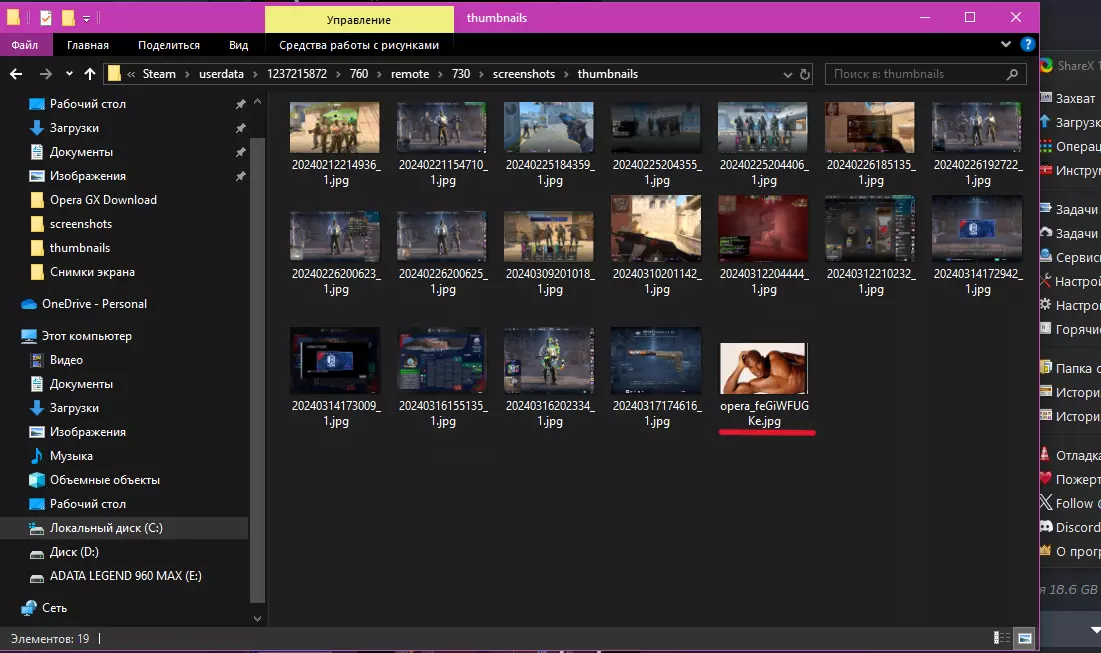
Task: Select thumbnail 20240310201142_1.jpg
Action: (656, 246)
